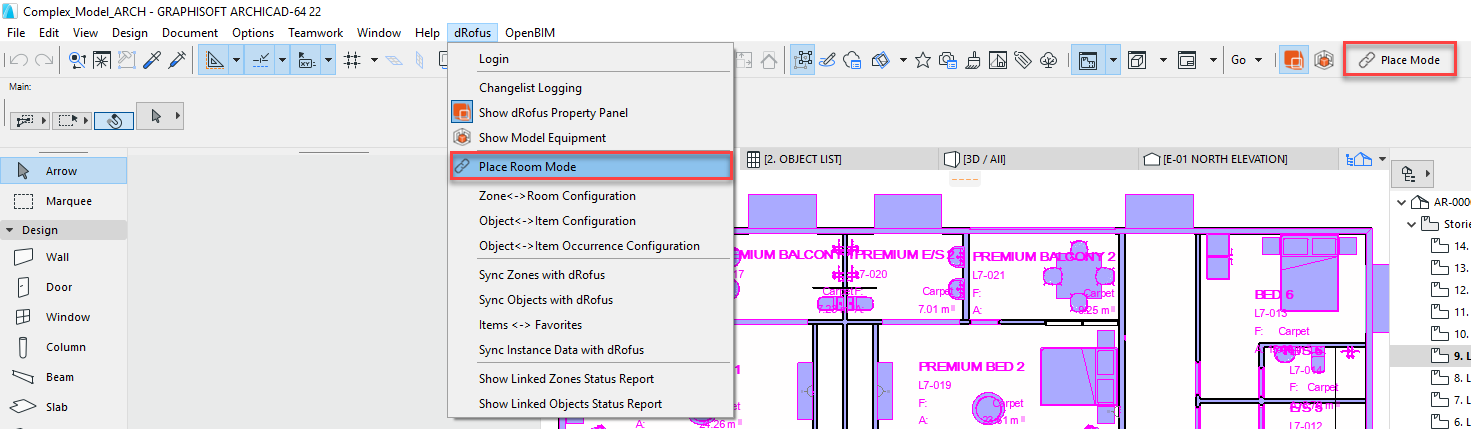Click the Place Mode button
The image size is (1471, 429).
[1399, 60]
